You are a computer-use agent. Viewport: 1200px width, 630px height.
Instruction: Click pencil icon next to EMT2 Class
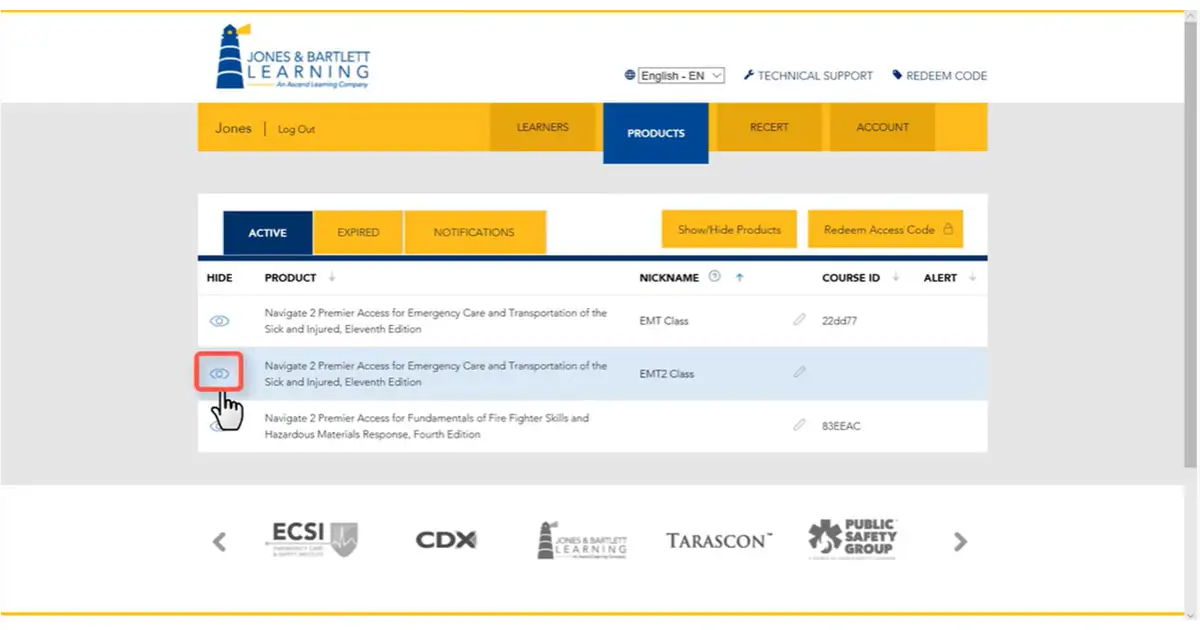[799, 372]
